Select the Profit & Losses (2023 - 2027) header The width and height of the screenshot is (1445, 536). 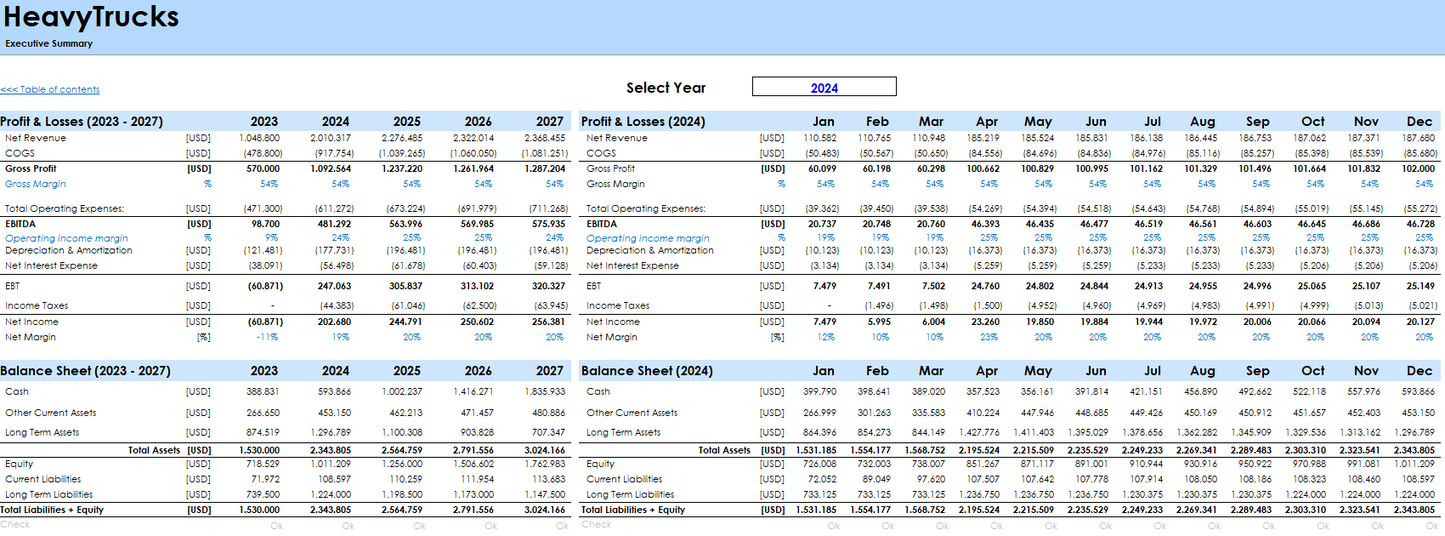coord(81,122)
